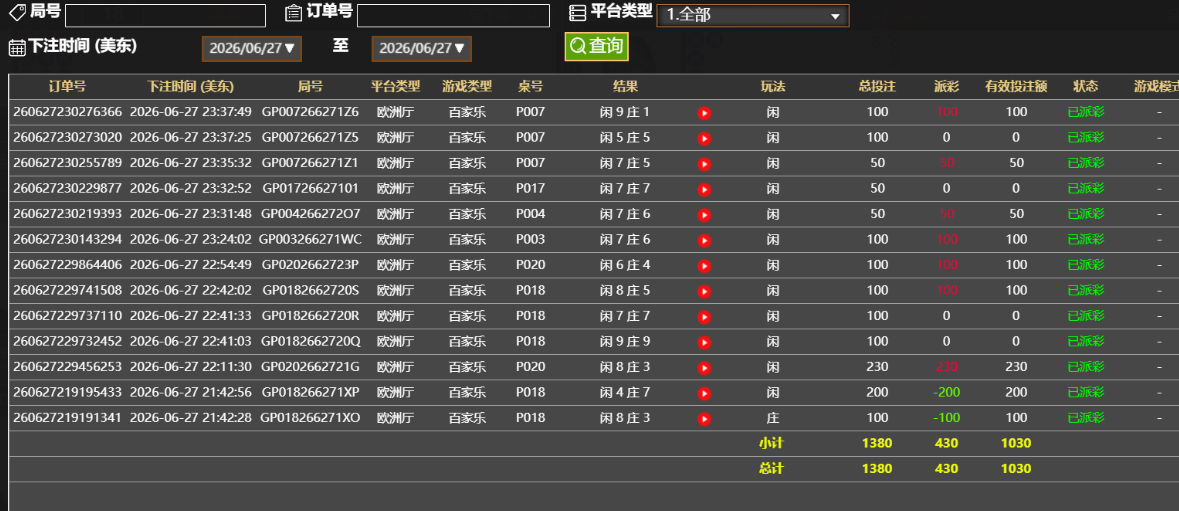Click the green 查询 search button
1179x511 pixels.
[596, 47]
